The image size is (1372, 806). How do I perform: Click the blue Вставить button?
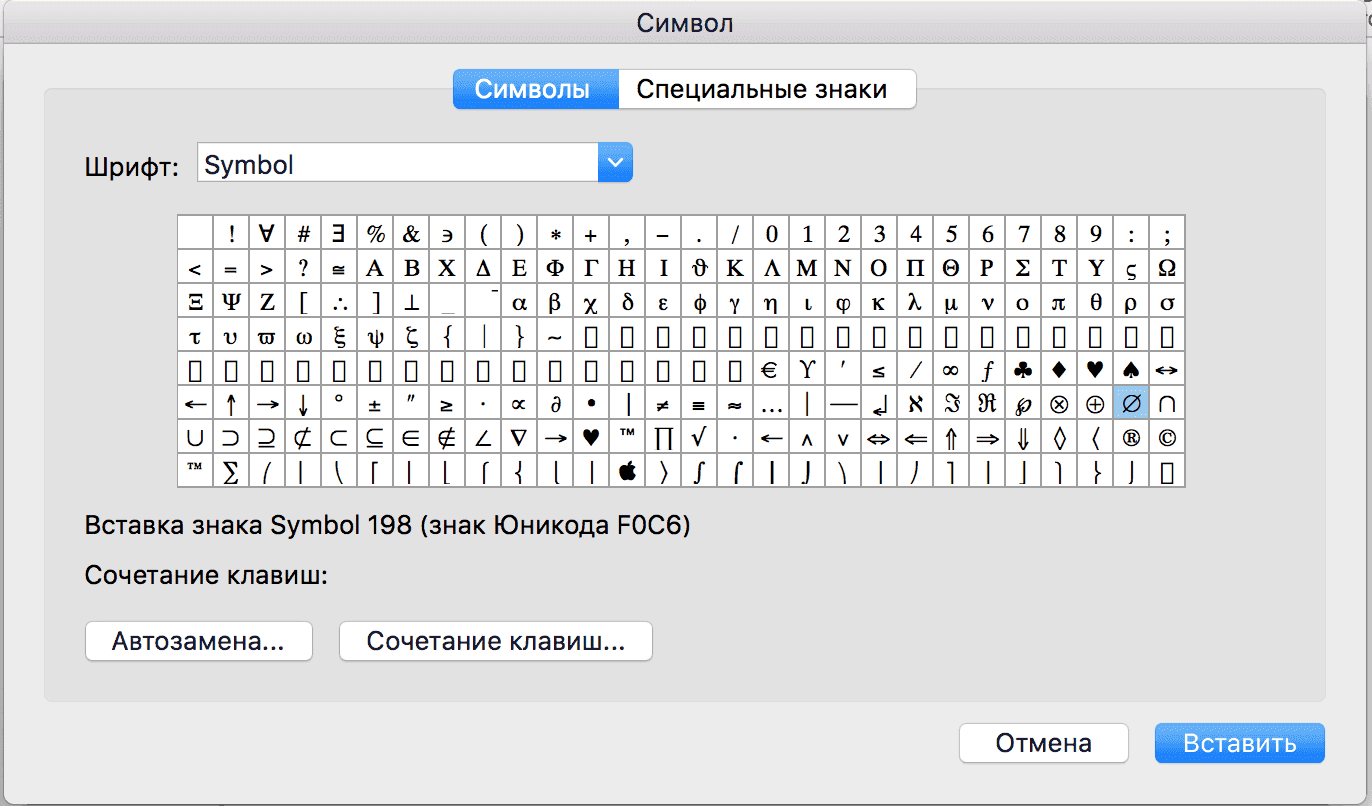pyautogui.click(x=1239, y=743)
